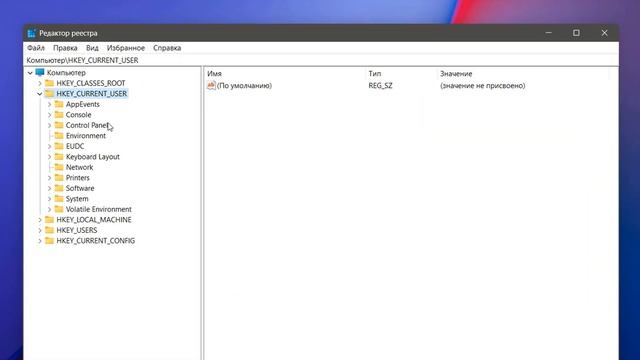Click the Имя column header
640x360 pixels.
(284, 74)
